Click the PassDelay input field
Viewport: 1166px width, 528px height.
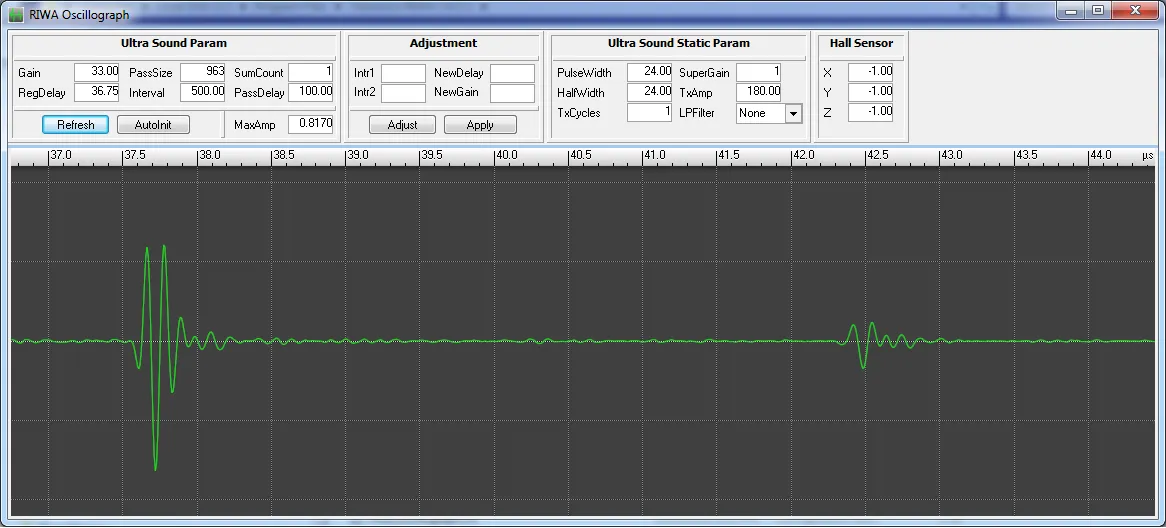(311, 92)
